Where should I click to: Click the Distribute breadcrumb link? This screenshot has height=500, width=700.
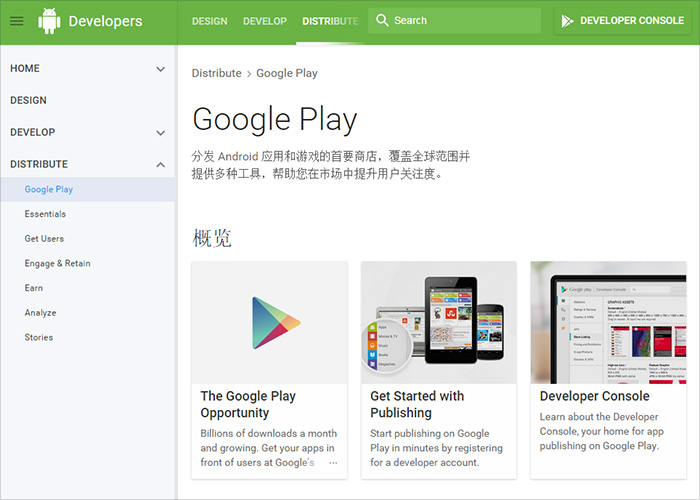coord(217,73)
